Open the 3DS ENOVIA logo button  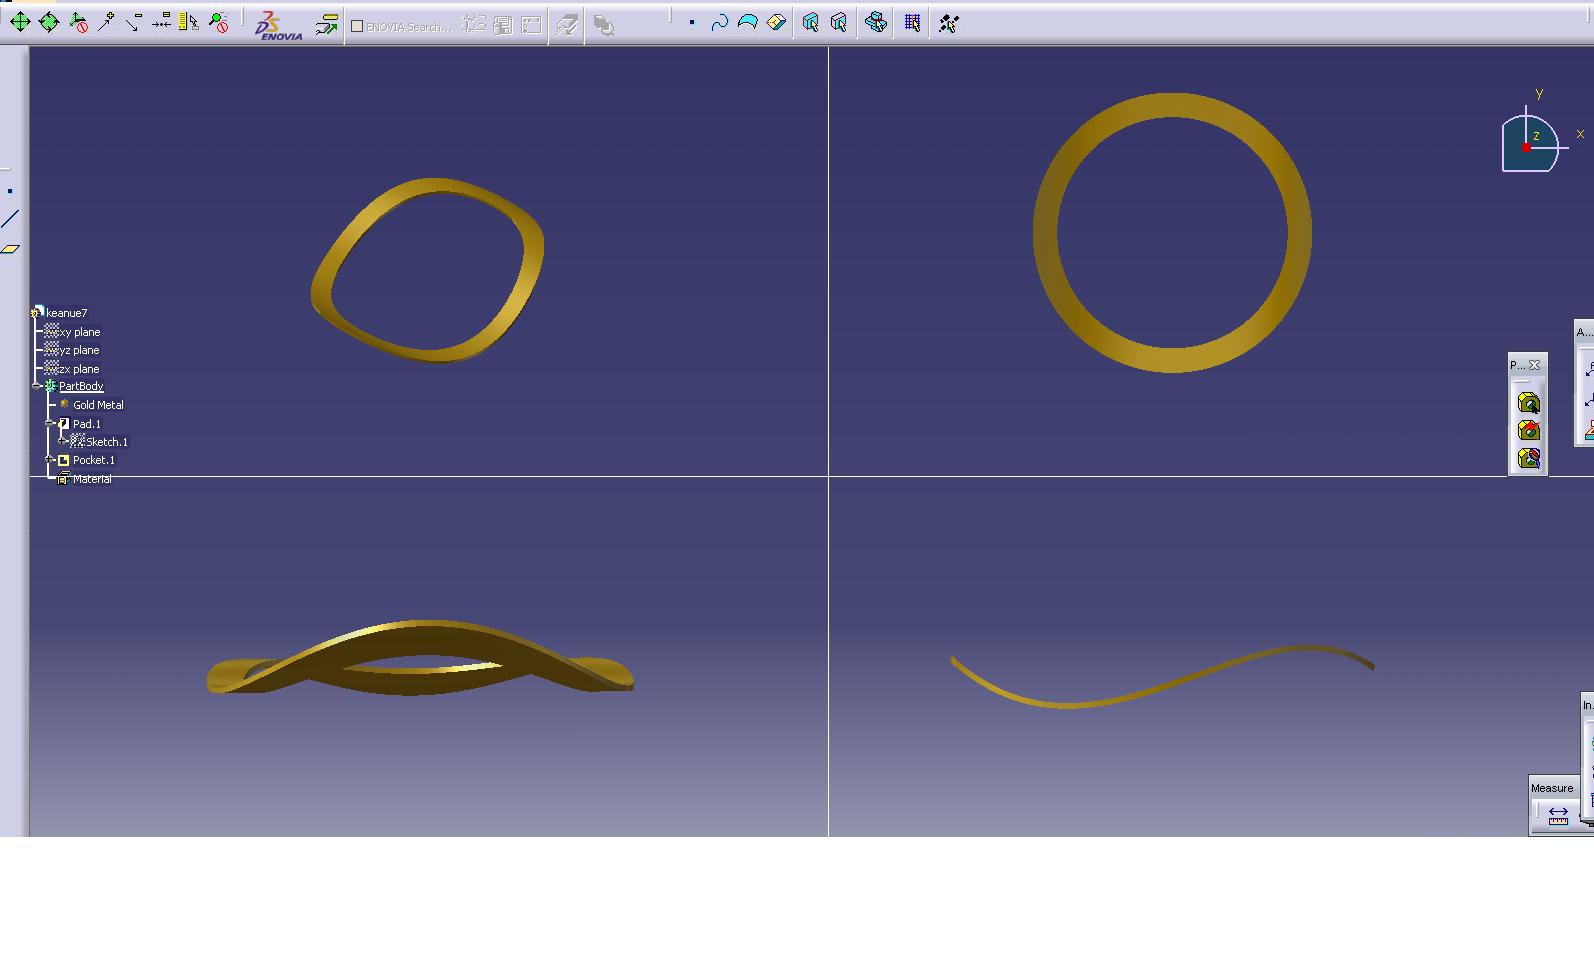pyautogui.click(x=278, y=25)
